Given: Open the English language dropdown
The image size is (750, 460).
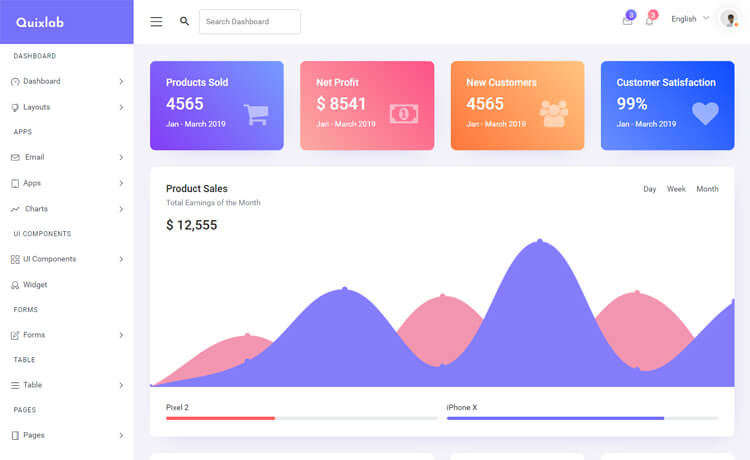Looking at the screenshot, I should tap(690, 19).
